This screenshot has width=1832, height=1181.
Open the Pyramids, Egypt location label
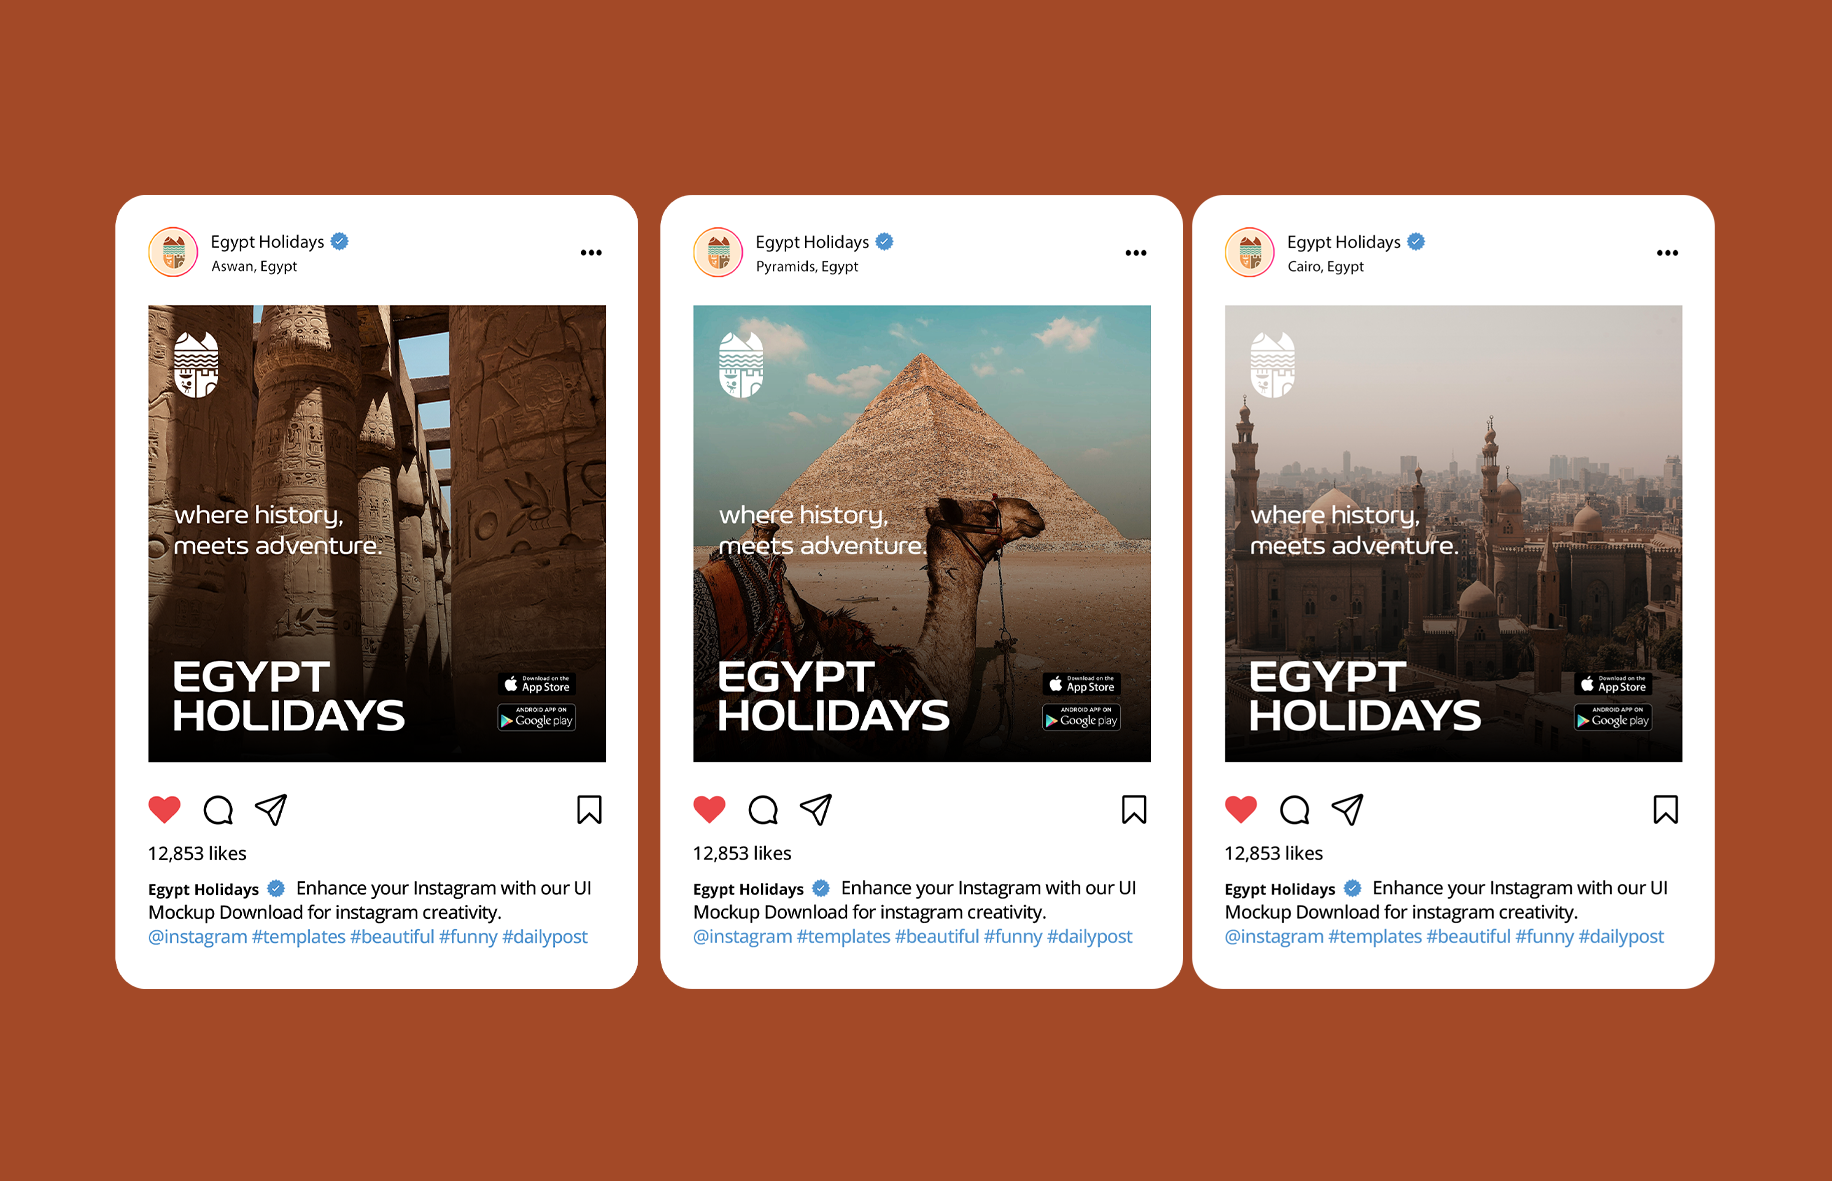pyautogui.click(x=807, y=267)
